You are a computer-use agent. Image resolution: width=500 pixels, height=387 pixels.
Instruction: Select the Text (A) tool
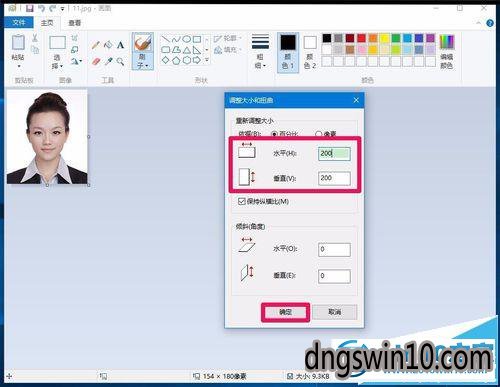click(x=120, y=45)
